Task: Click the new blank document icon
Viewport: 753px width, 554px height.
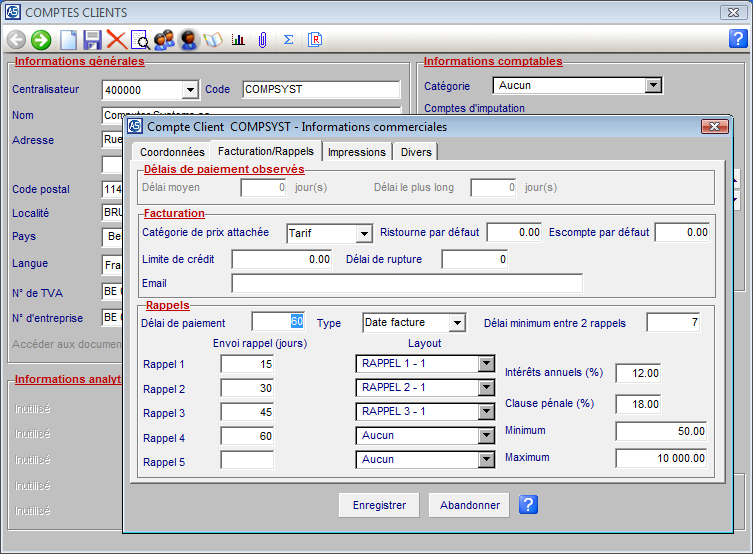Action: click(x=68, y=40)
